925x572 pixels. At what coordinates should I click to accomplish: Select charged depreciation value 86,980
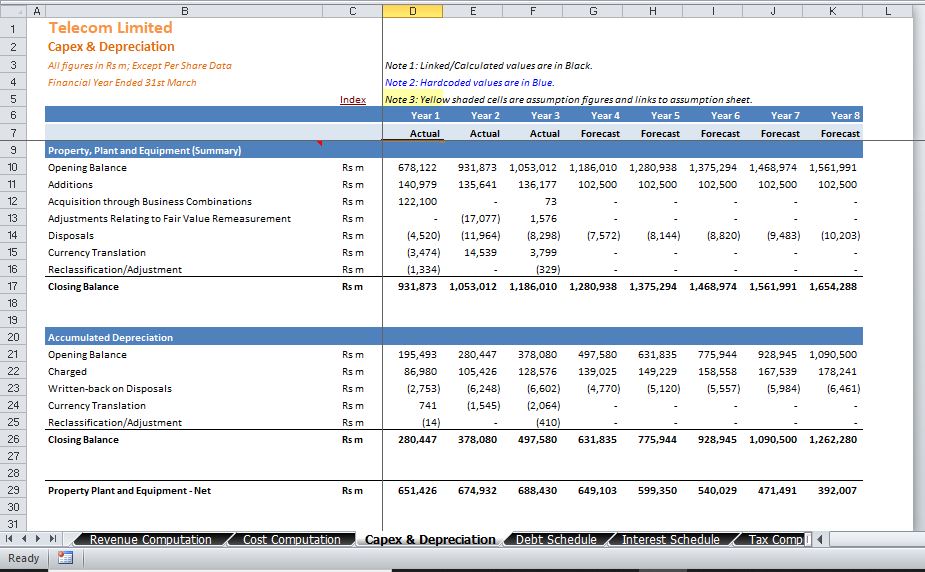click(x=420, y=372)
